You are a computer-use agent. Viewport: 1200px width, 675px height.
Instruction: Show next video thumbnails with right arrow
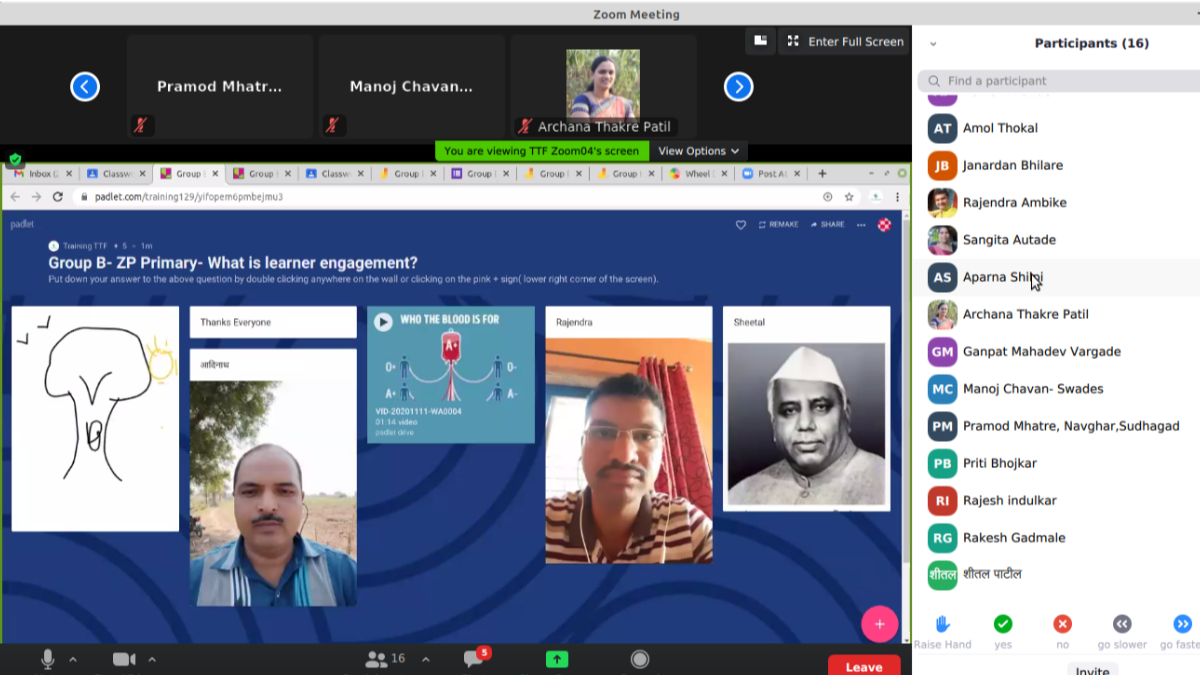pos(738,87)
